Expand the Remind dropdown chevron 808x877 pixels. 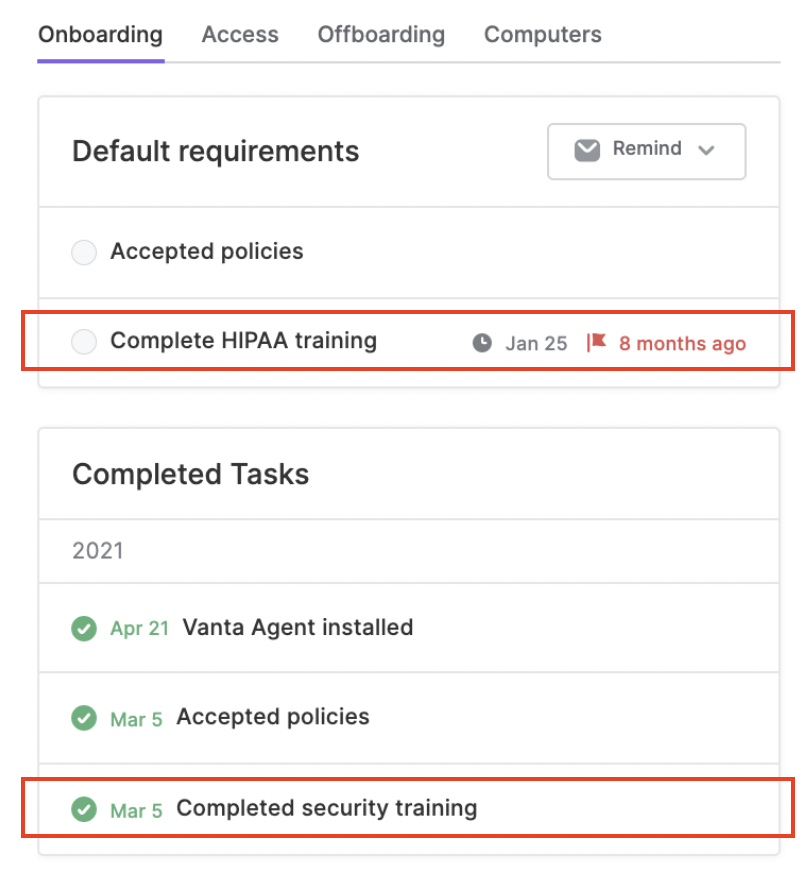coord(706,150)
